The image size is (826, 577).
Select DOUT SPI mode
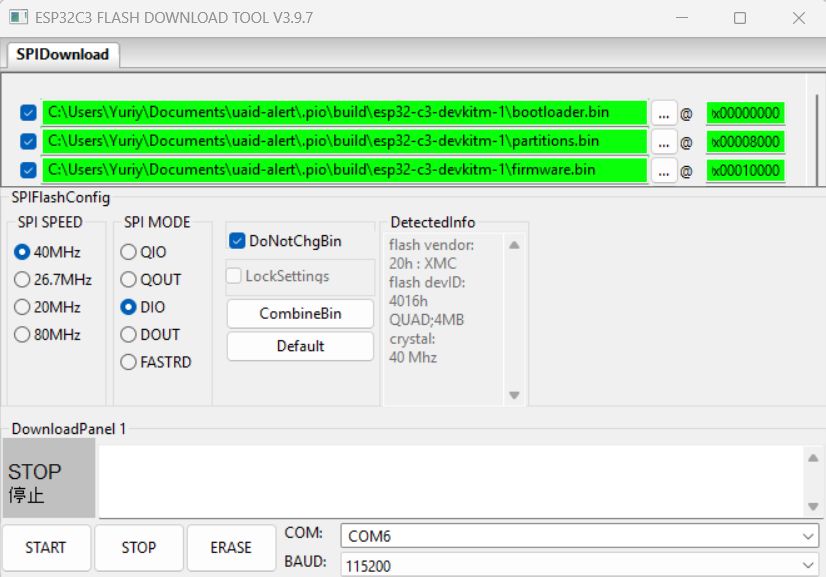[x=150, y=335]
